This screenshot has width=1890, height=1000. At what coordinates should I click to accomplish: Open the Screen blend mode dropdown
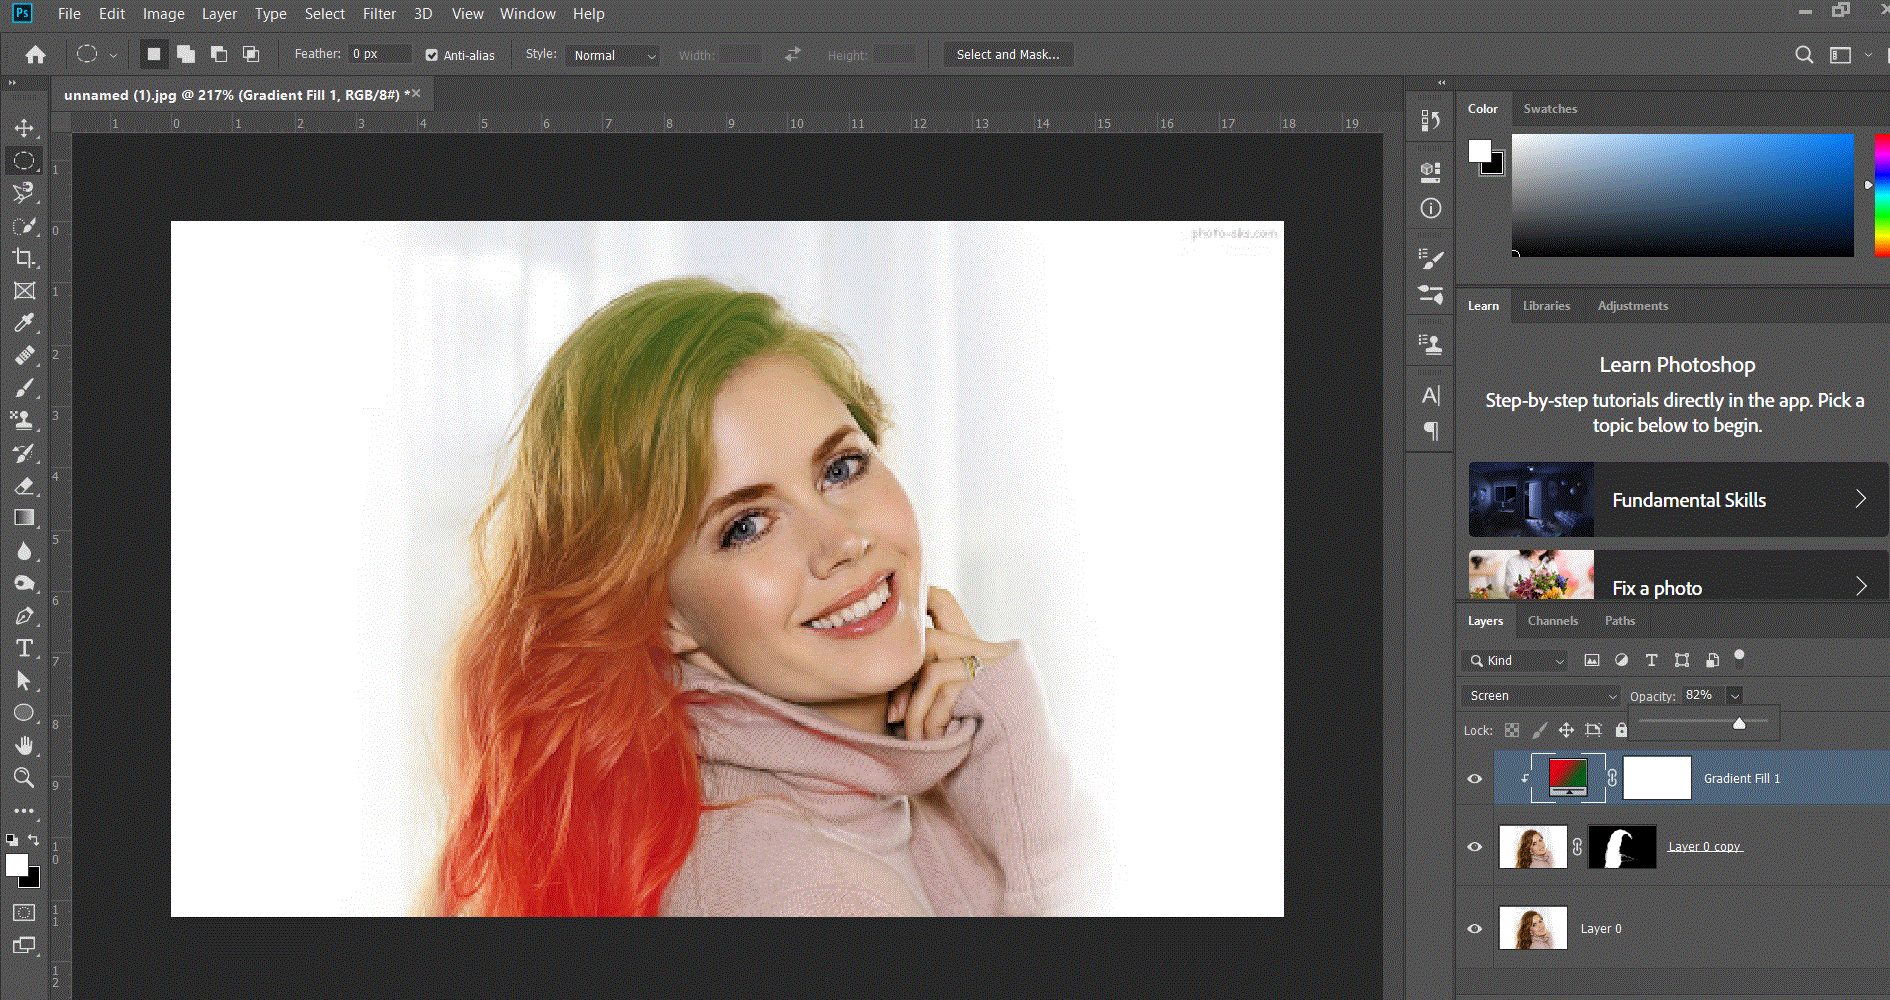[x=1542, y=695]
